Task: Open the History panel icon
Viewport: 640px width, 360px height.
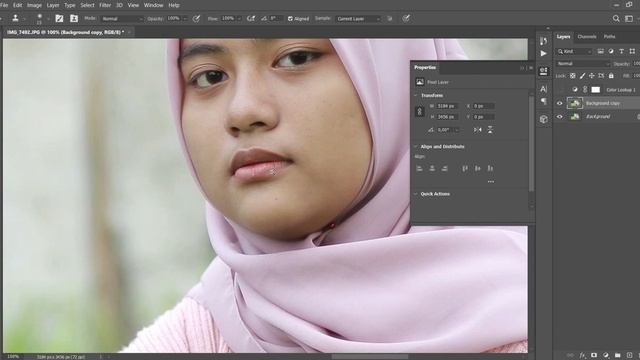Action: [x=543, y=41]
